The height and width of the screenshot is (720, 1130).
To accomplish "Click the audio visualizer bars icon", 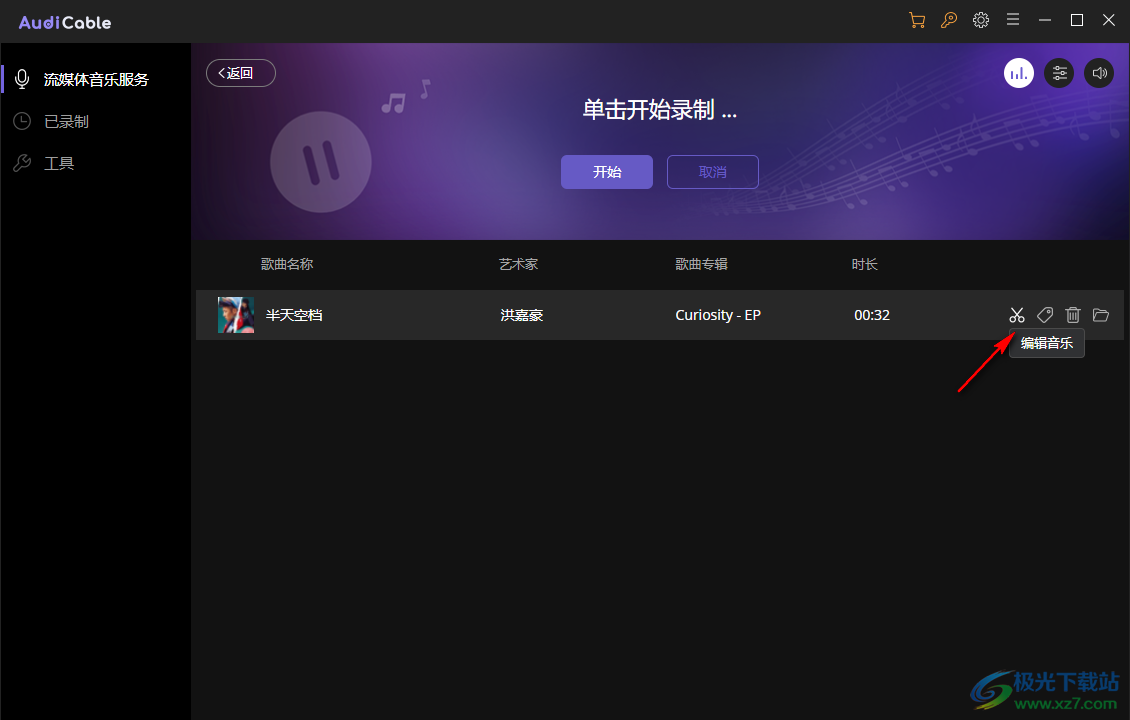I will [x=1018, y=72].
